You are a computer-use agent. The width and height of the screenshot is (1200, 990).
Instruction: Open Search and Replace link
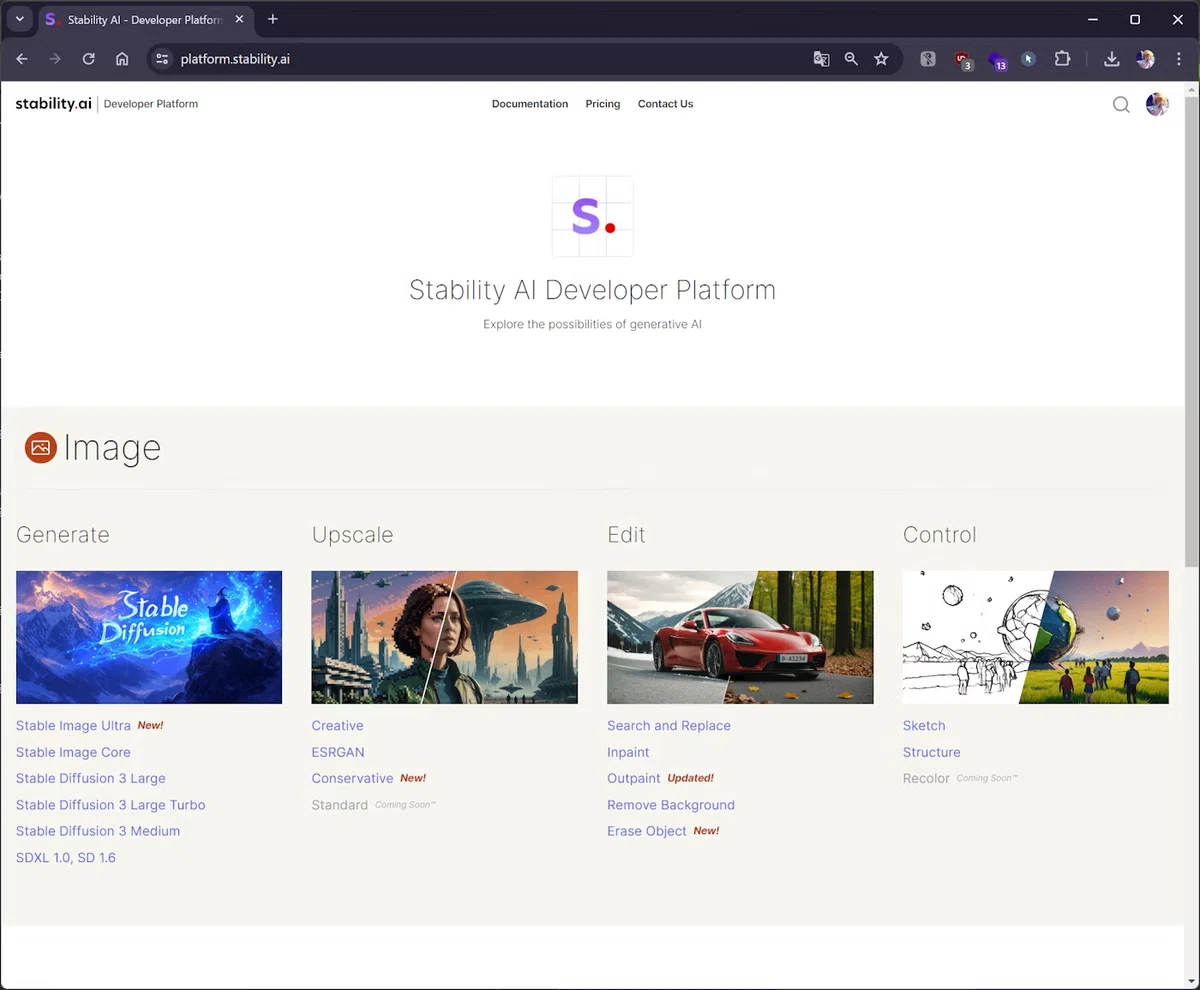click(669, 726)
